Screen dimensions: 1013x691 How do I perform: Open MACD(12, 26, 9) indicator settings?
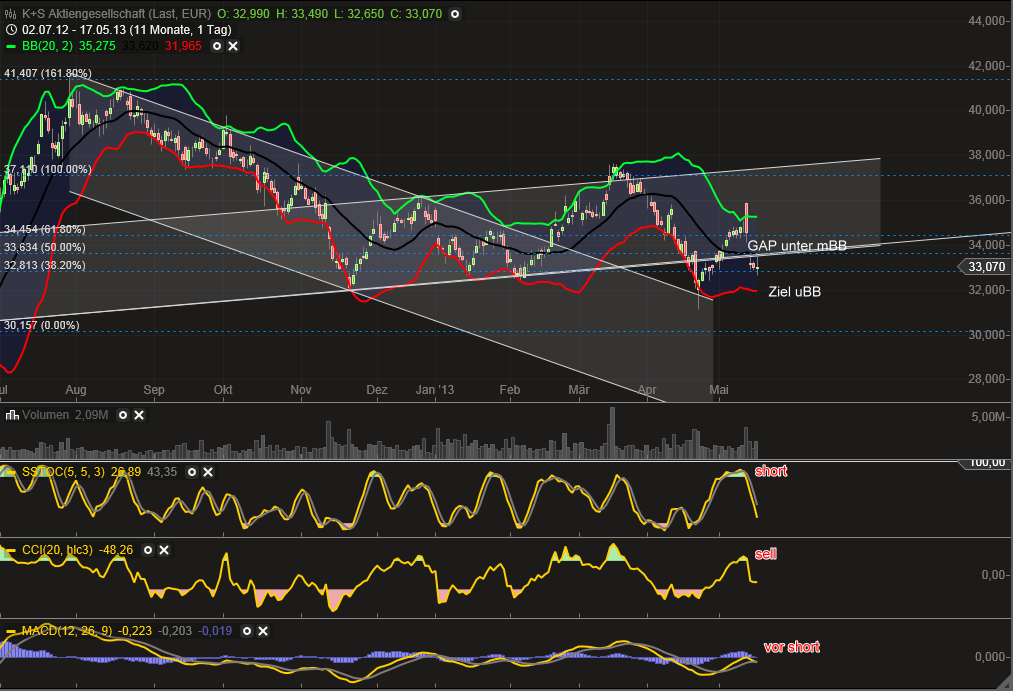click(x=247, y=631)
